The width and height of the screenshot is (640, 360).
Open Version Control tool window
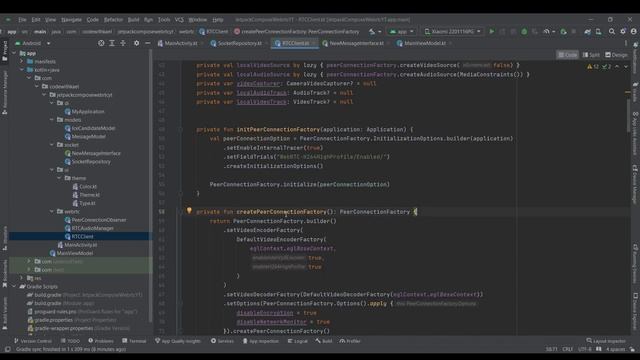tap(33, 341)
